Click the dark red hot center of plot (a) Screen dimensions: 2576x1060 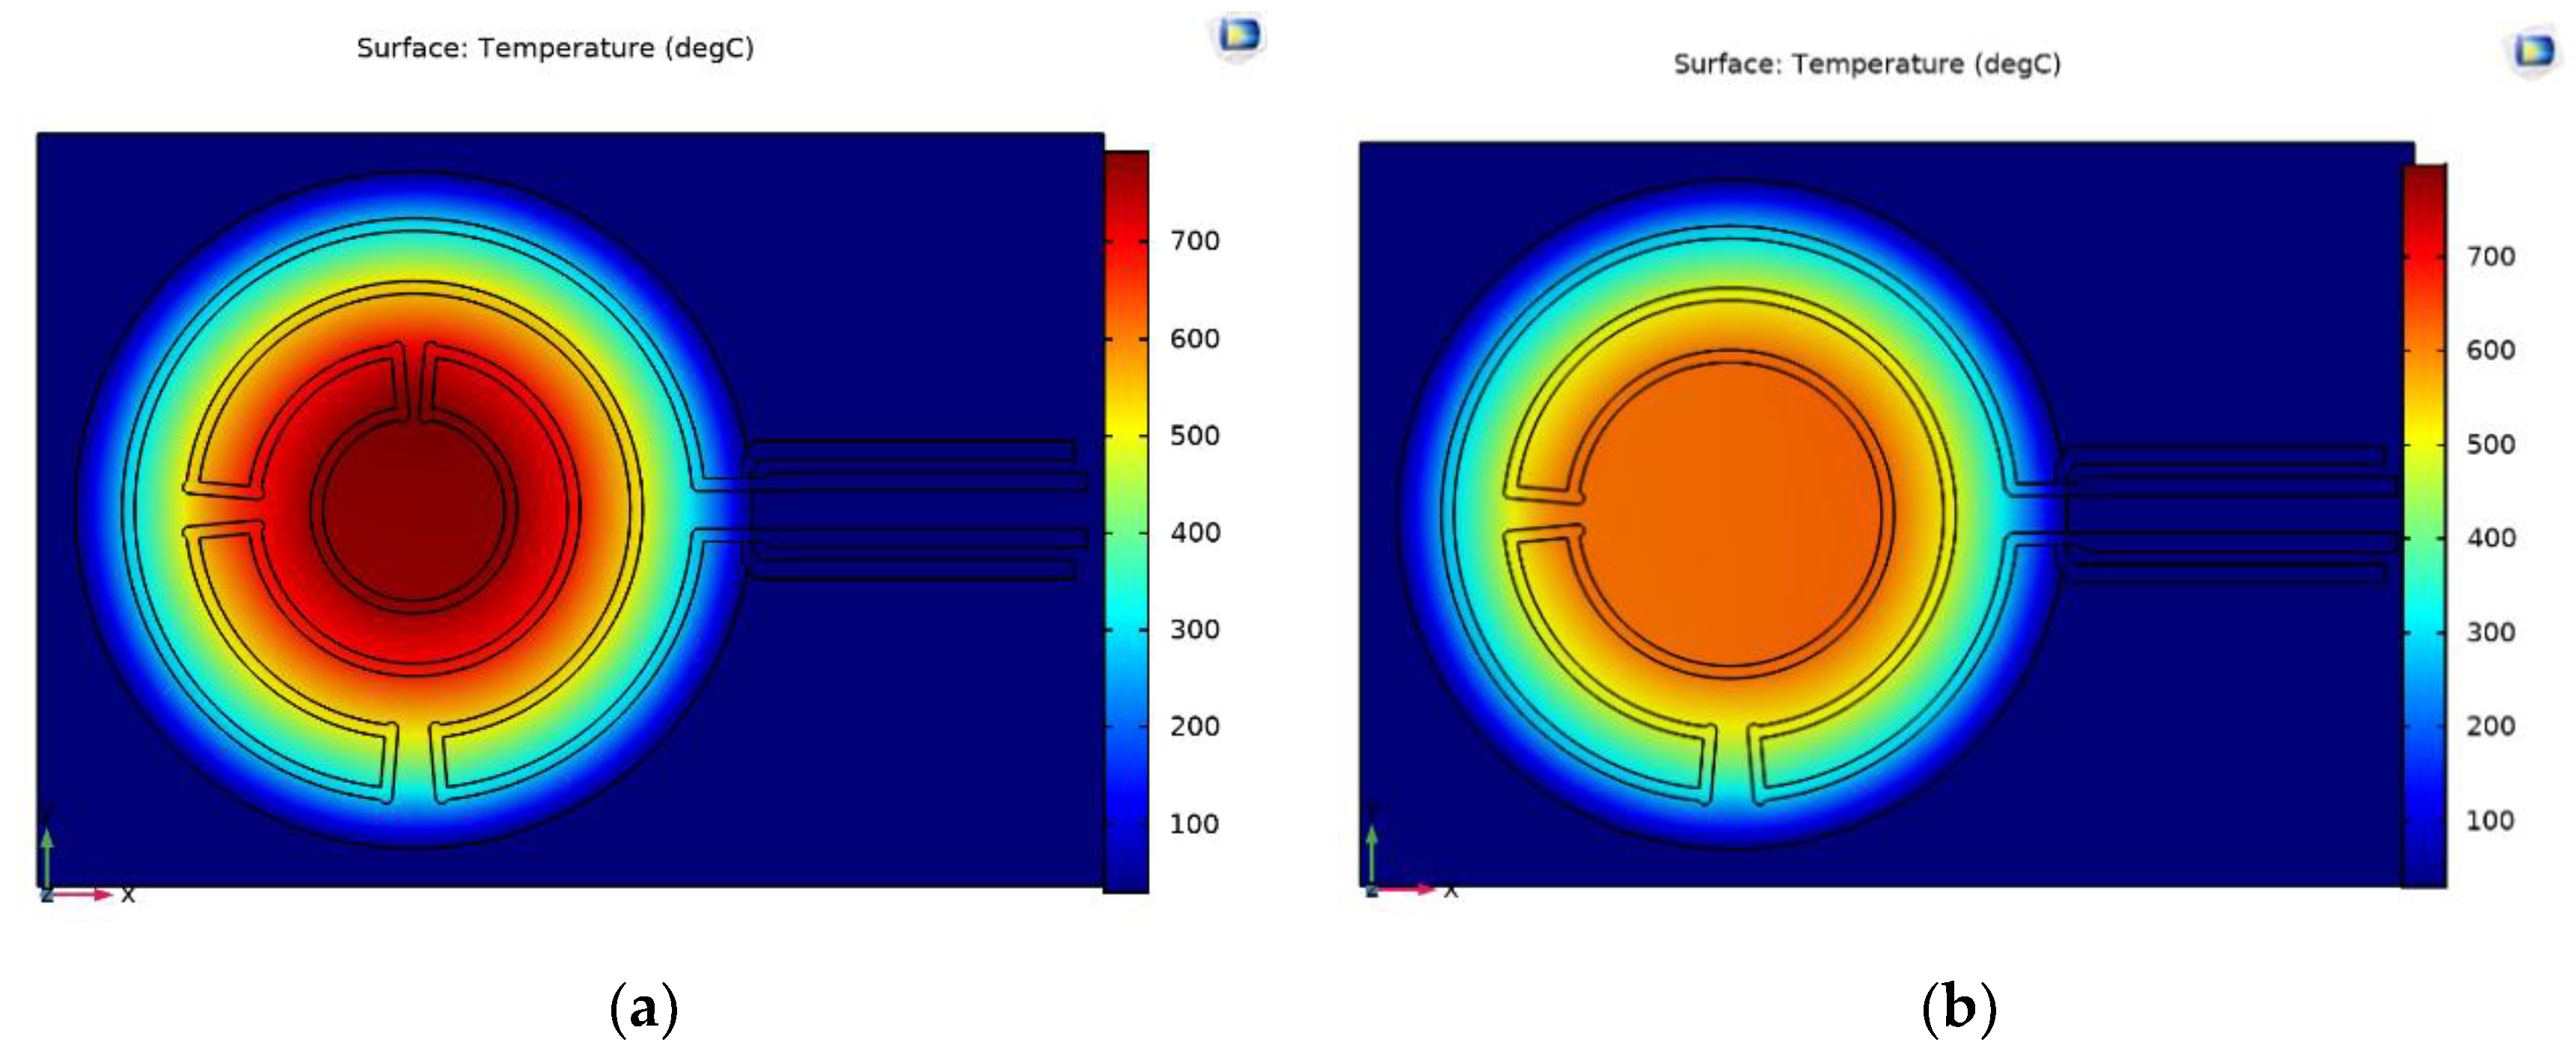(x=414, y=510)
